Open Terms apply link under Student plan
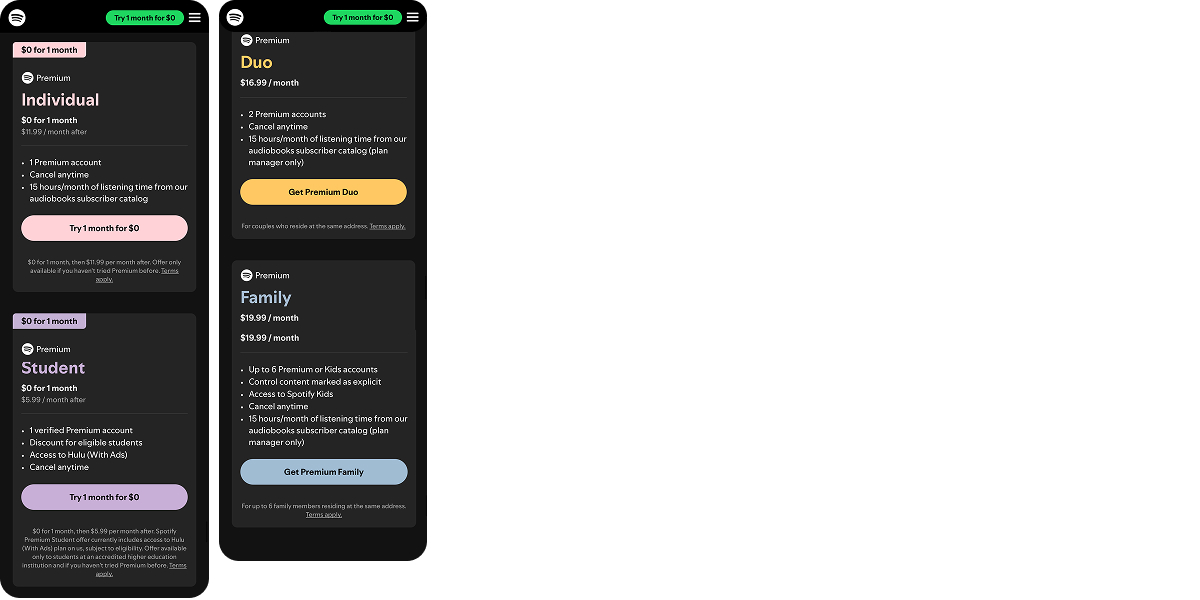 click(x=140, y=570)
